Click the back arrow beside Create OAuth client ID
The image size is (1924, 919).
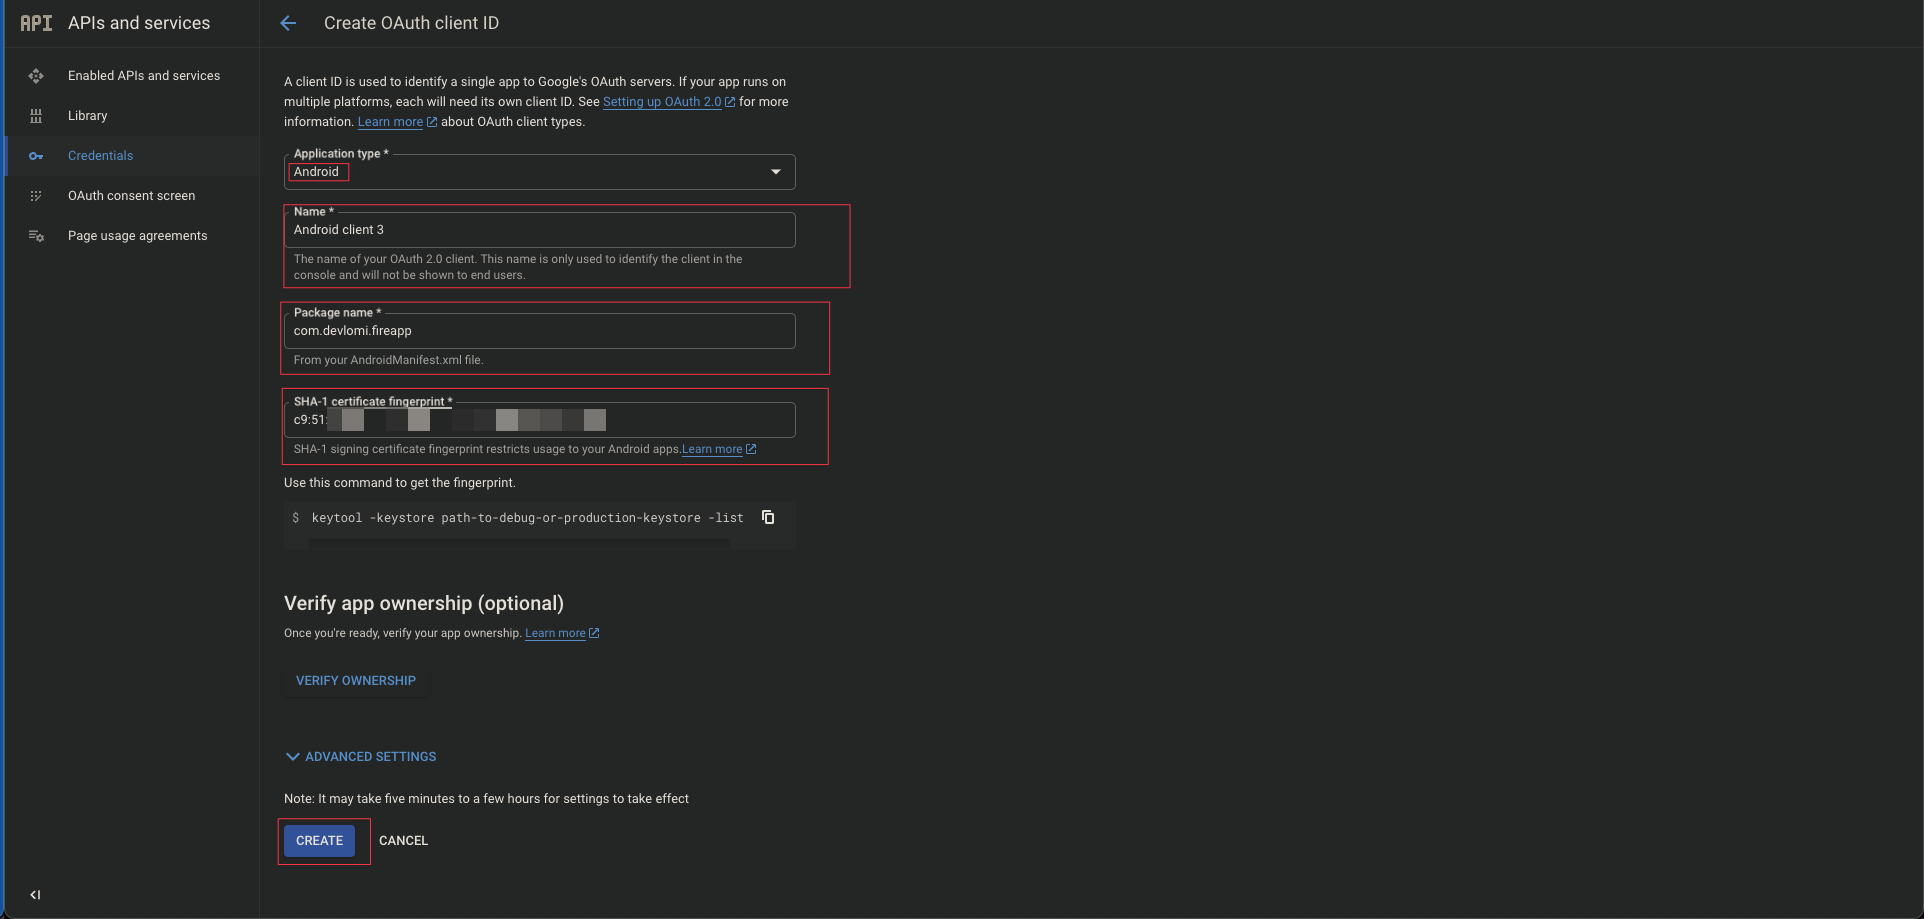pyautogui.click(x=288, y=23)
